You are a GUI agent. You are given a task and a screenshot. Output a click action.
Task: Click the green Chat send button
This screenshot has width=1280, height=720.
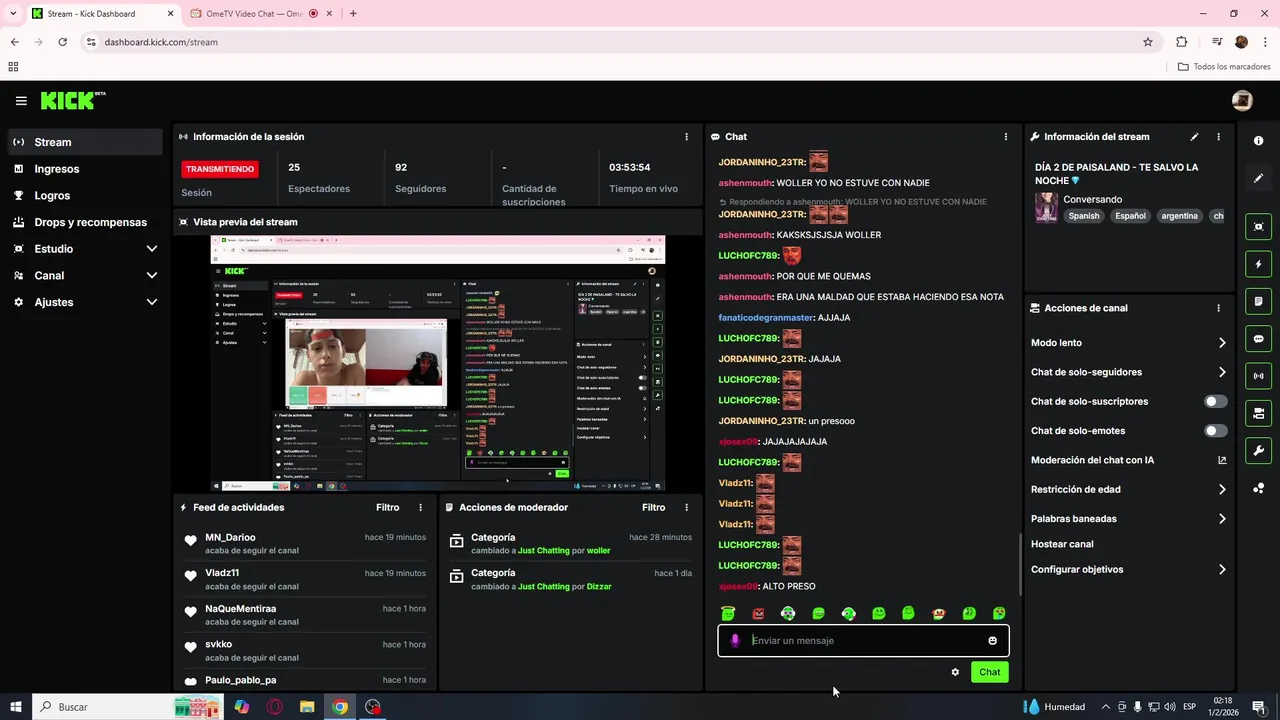click(x=989, y=672)
